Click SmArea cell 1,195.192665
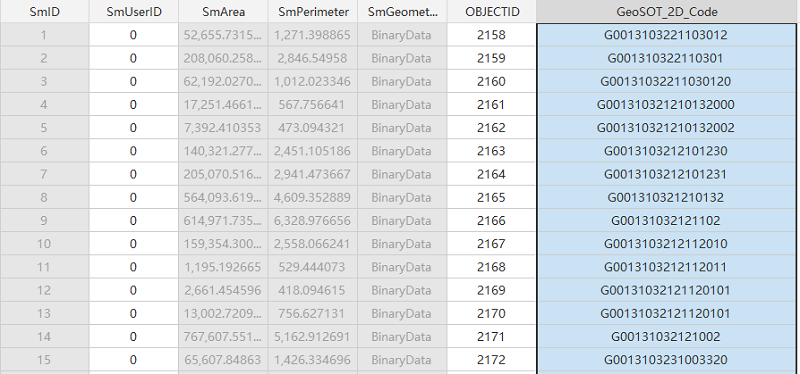The image size is (800, 374). 223,267
